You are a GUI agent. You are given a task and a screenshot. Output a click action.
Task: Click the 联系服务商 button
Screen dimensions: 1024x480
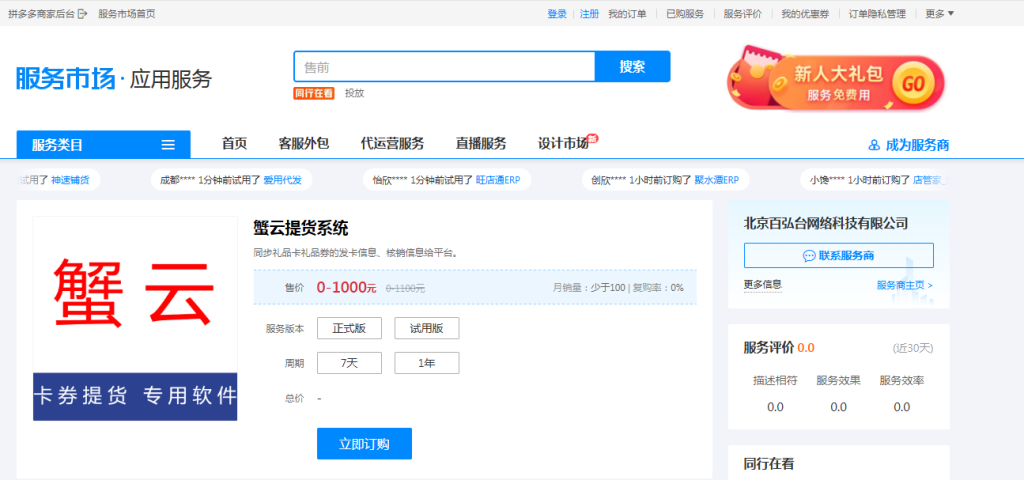coord(839,255)
